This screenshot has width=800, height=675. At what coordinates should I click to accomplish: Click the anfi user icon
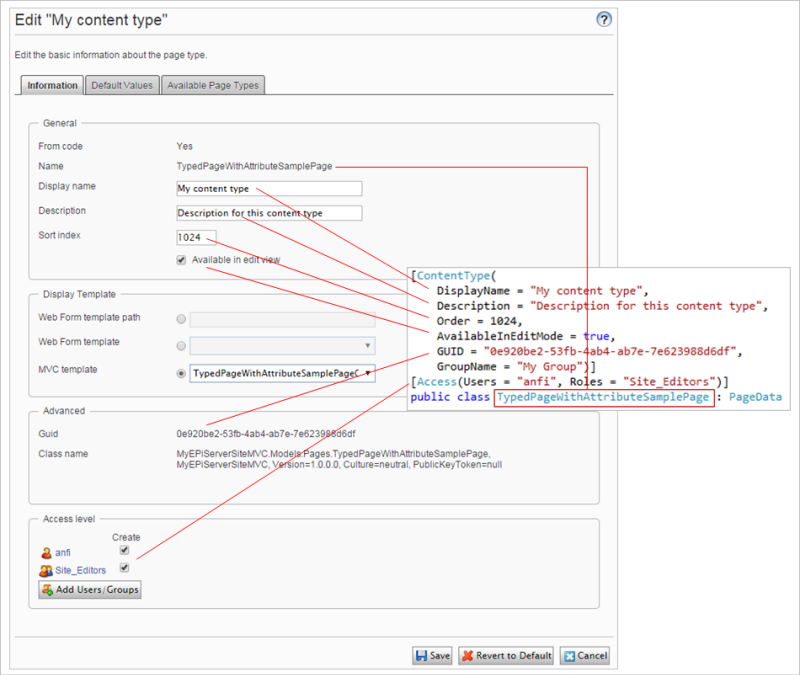pyautogui.click(x=46, y=552)
